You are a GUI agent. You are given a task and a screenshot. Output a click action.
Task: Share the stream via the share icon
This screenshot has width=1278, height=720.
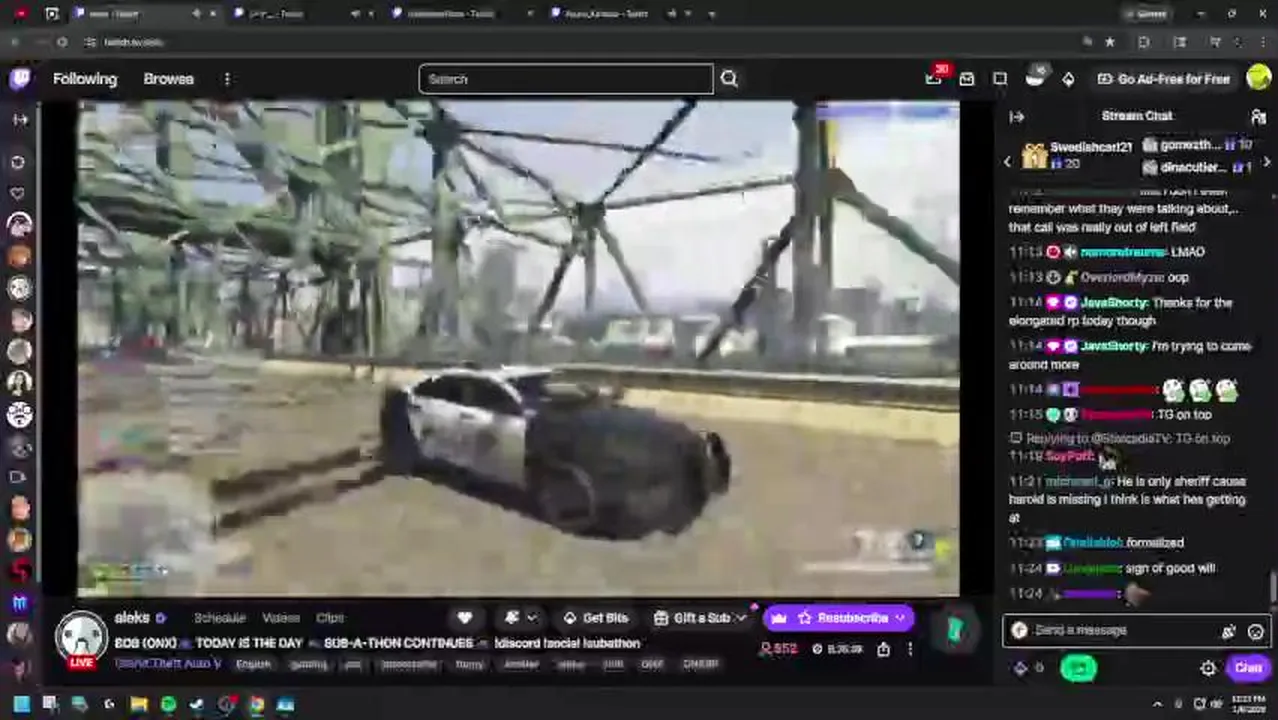tap(883, 649)
